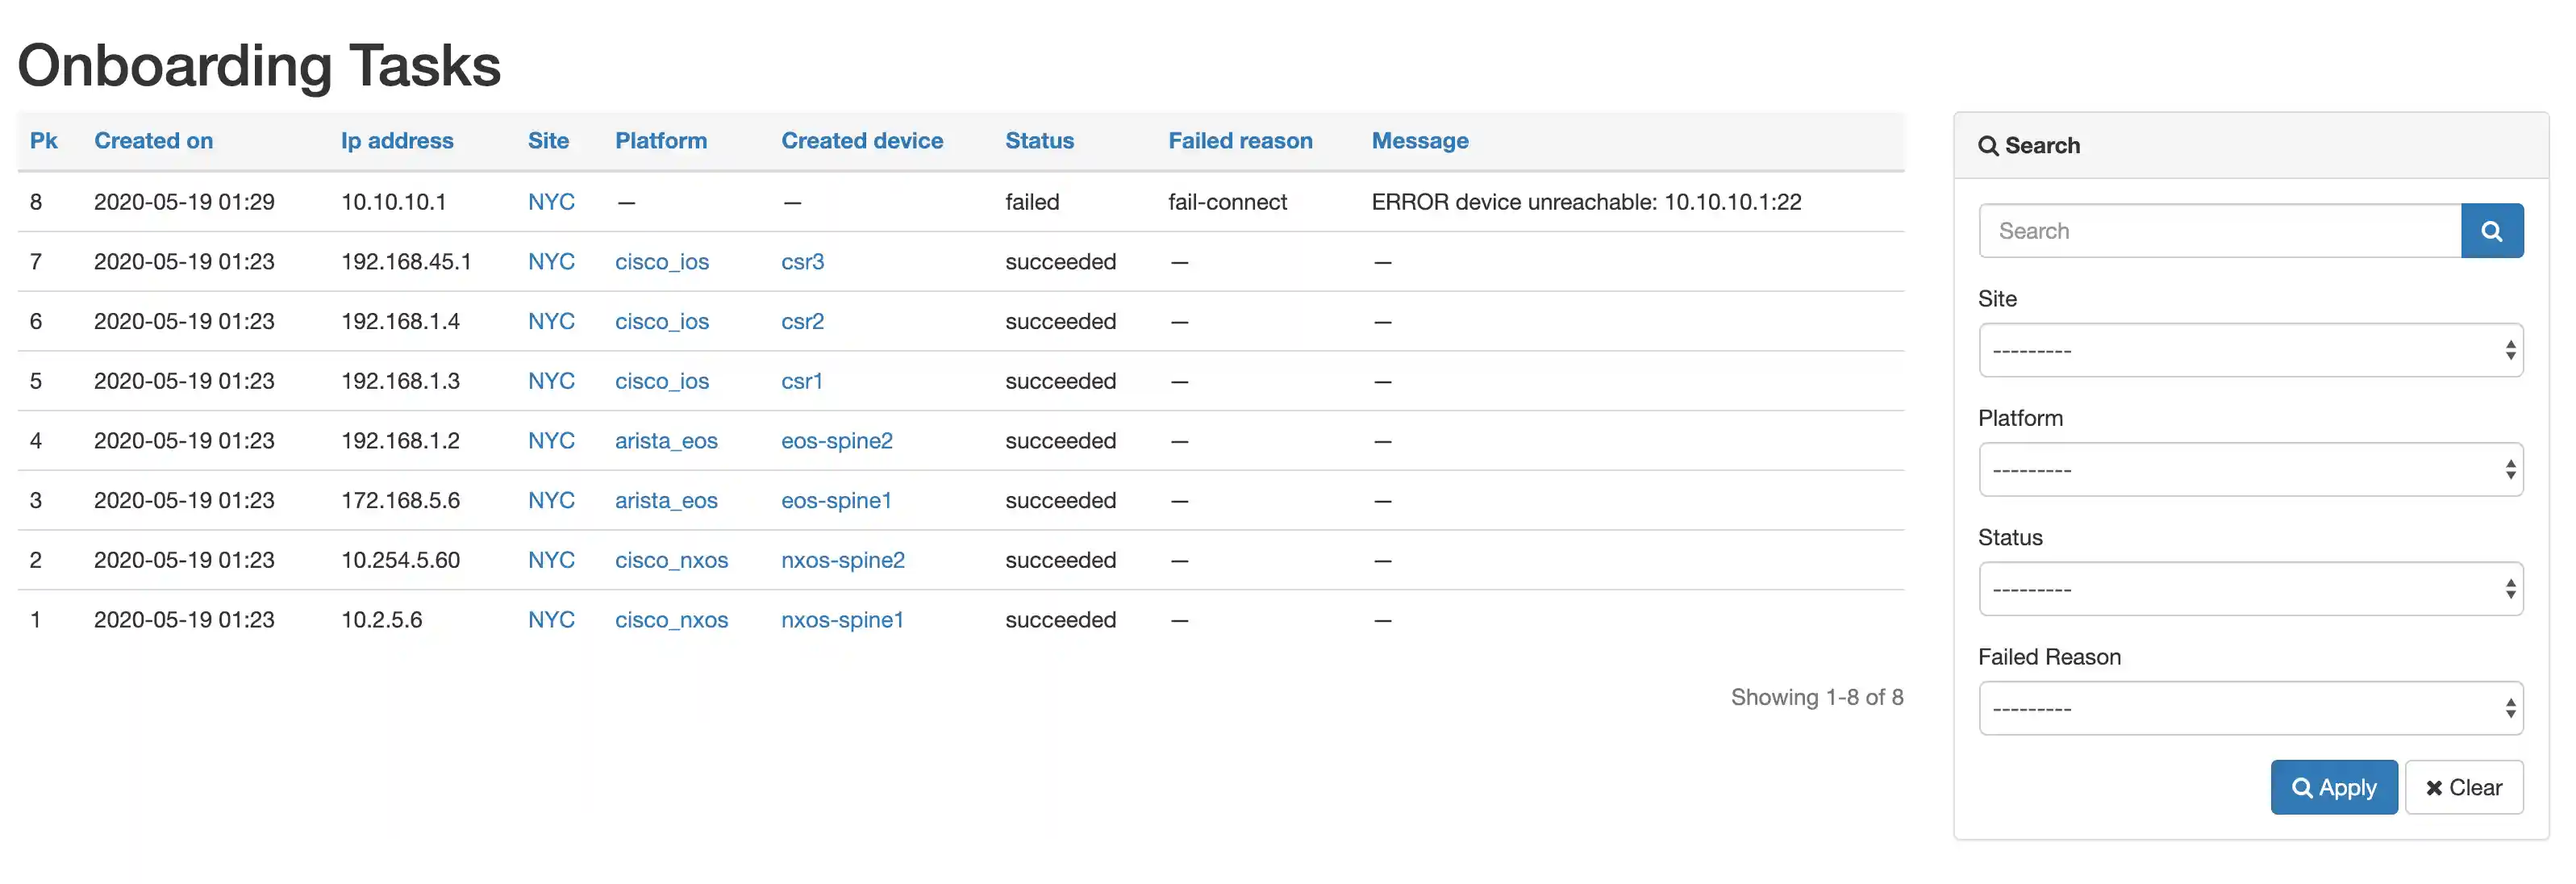Open the Status filter dropdown

(x=2250, y=588)
